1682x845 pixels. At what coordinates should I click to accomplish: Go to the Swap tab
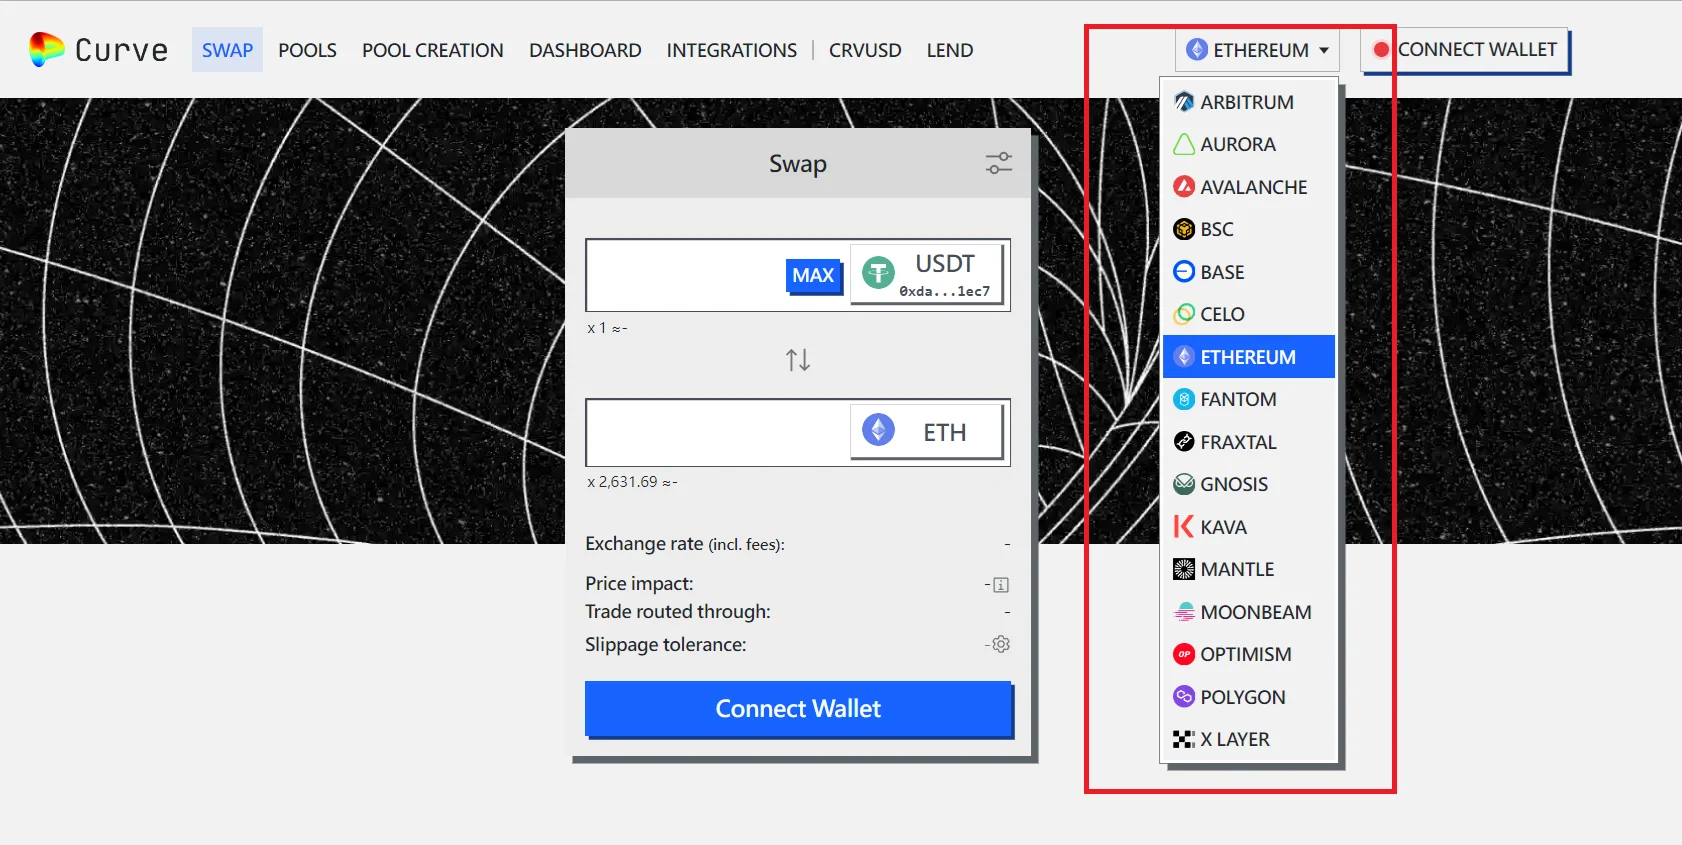click(227, 50)
